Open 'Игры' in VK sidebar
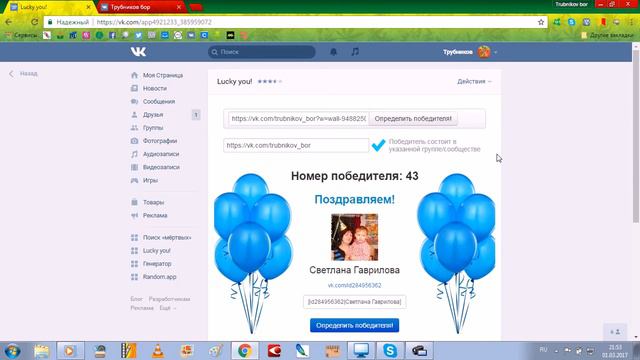This screenshot has height=360, width=640. (x=150, y=180)
